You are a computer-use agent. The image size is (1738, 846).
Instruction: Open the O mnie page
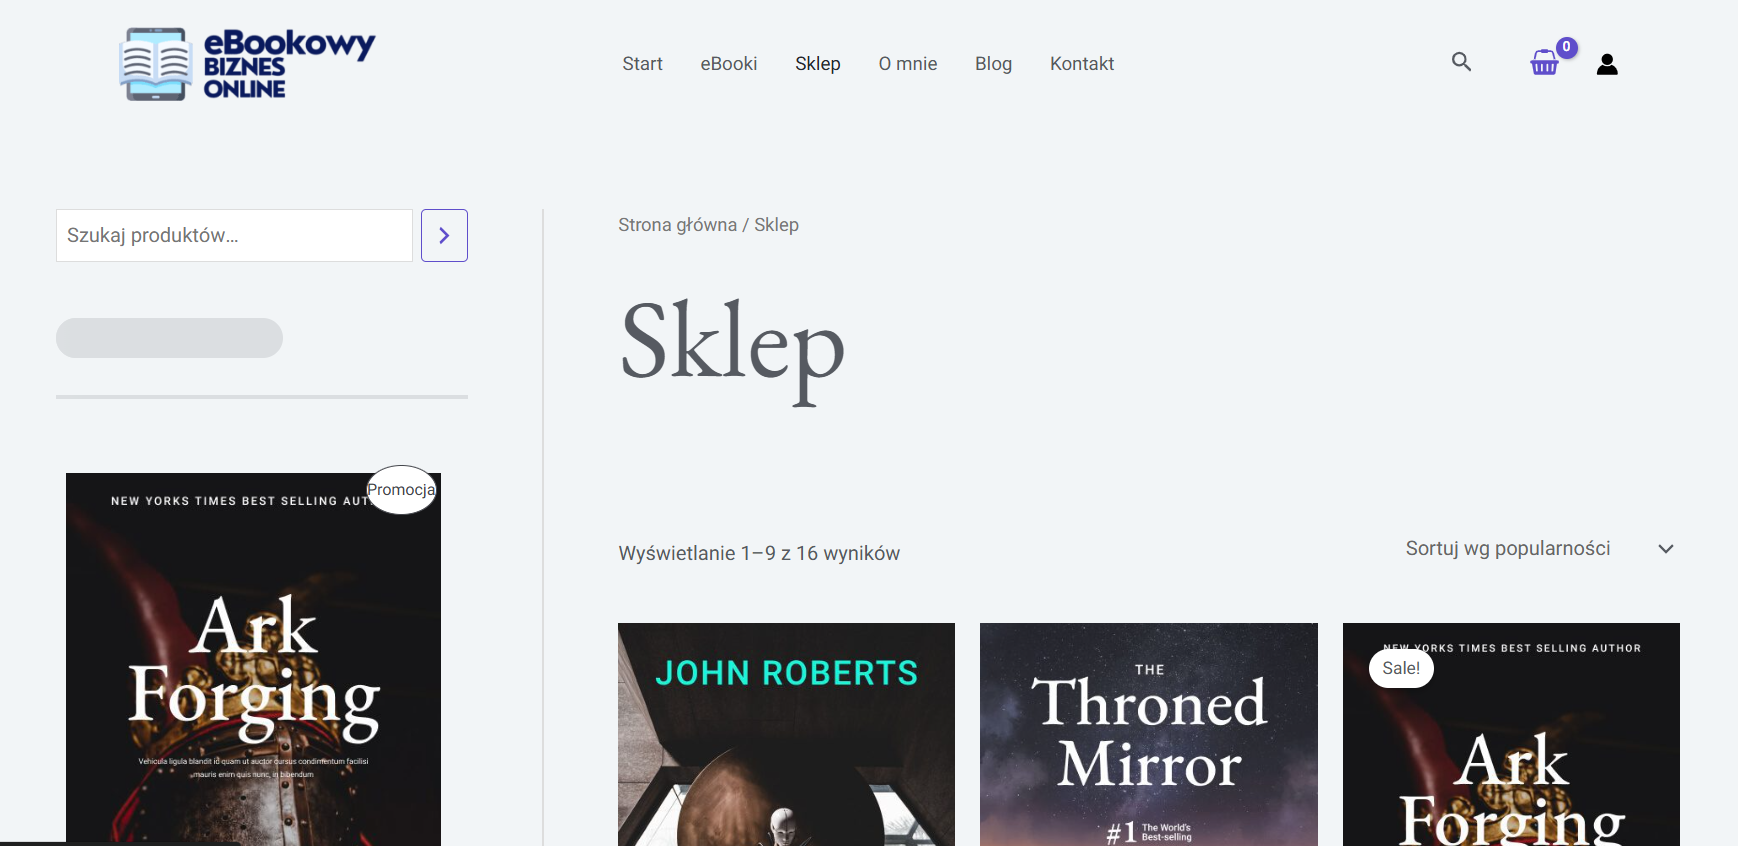click(x=907, y=64)
